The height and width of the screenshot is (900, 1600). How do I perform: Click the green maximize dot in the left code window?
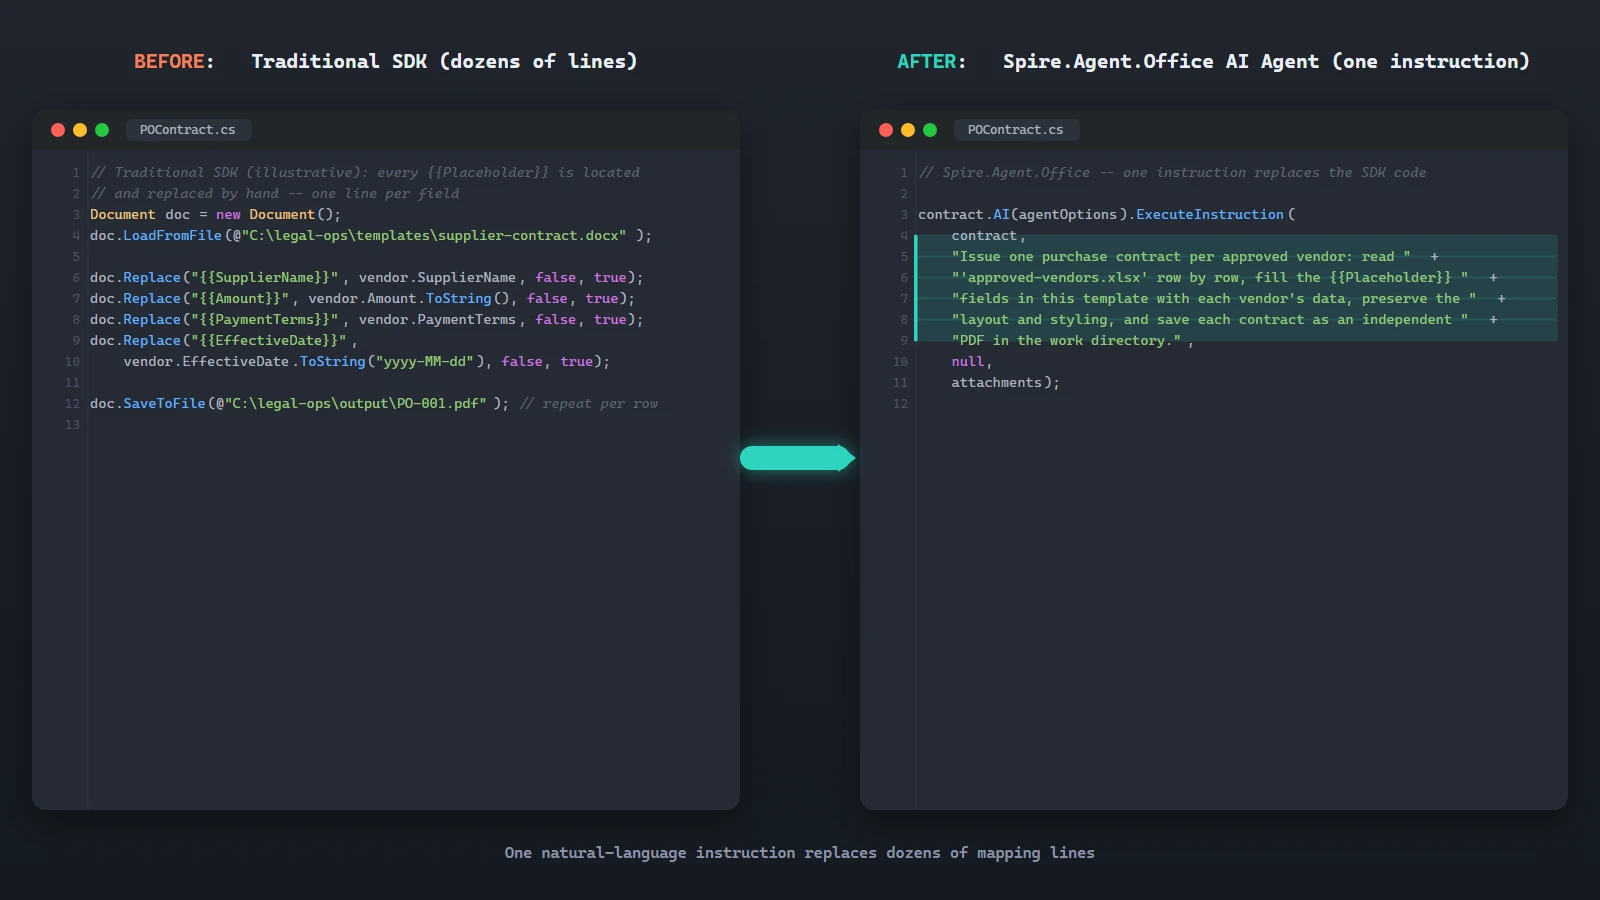(102, 130)
